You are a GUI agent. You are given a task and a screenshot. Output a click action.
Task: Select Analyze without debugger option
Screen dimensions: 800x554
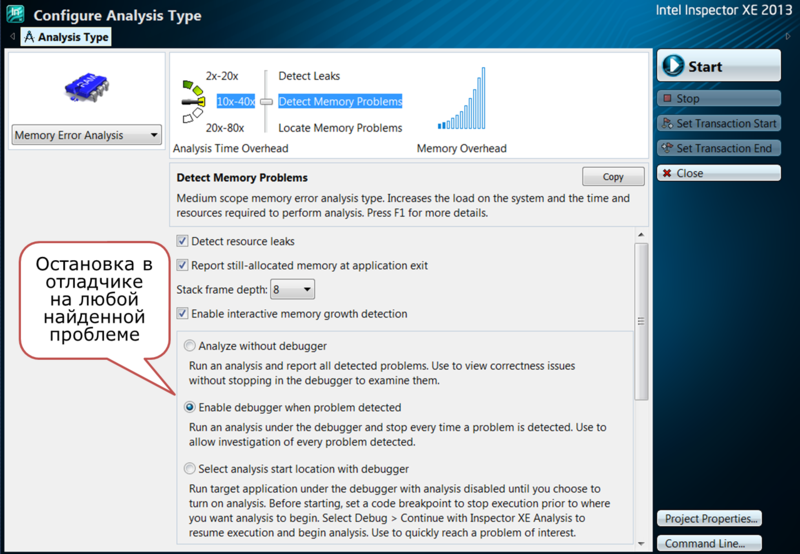[190, 346]
